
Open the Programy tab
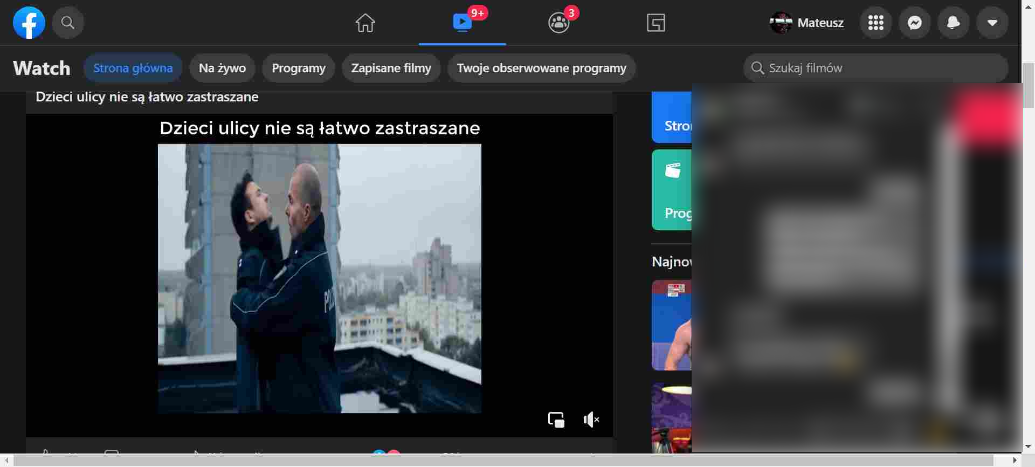(x=298, y=68)
